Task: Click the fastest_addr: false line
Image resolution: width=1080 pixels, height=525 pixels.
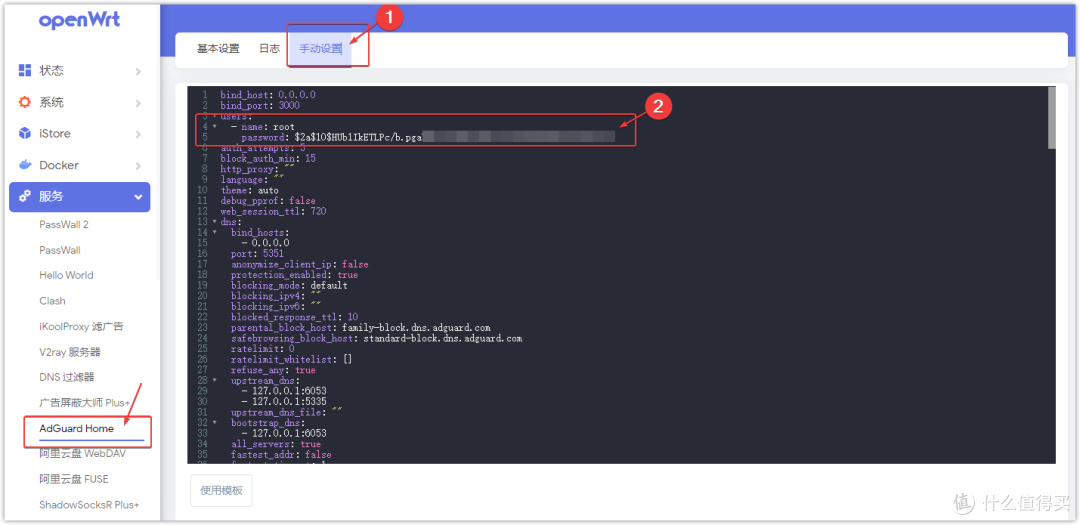Action: pos(281,455)
